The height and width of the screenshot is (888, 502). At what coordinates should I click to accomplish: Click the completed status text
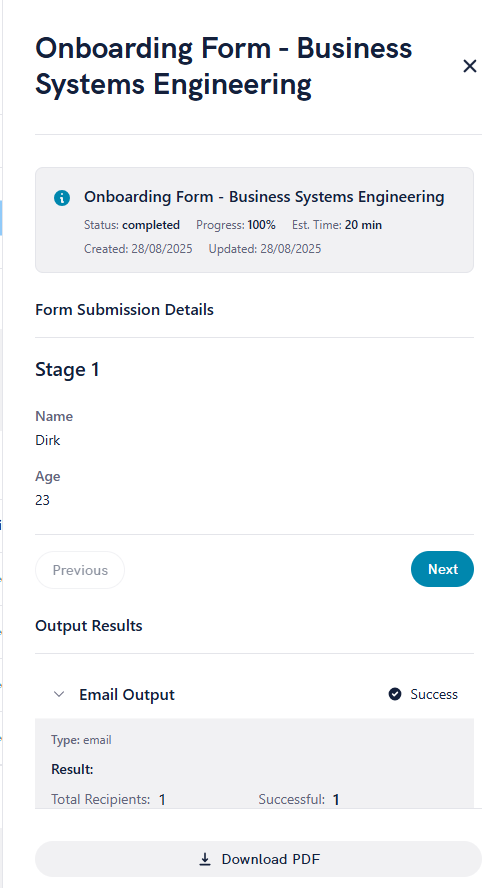coord(151,225)
